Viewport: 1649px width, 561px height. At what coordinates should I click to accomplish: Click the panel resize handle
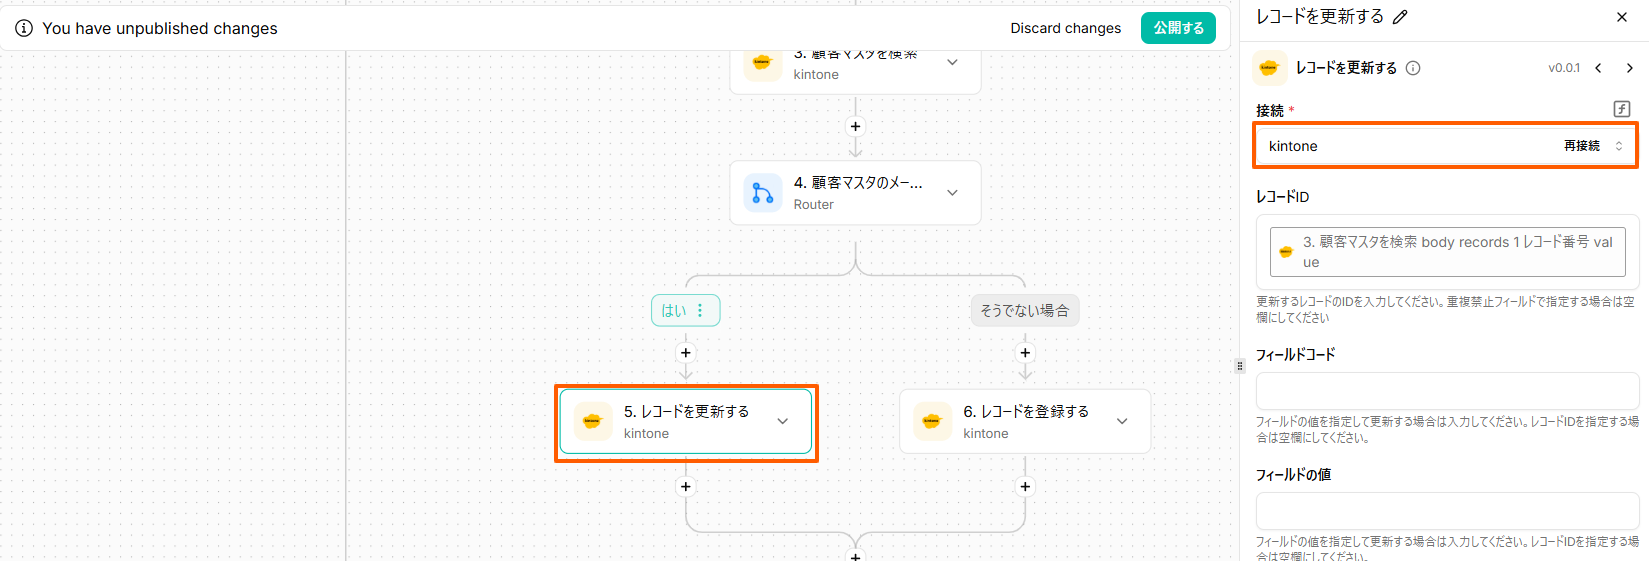[x=1240, y=366]
